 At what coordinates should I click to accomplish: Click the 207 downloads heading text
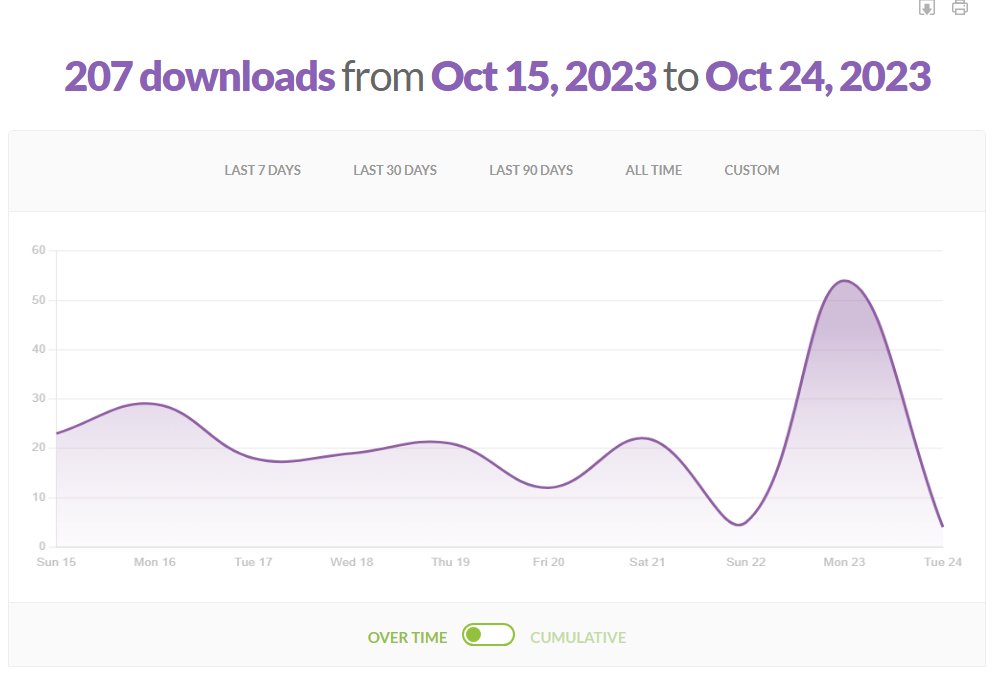click(x=200, y=76)
